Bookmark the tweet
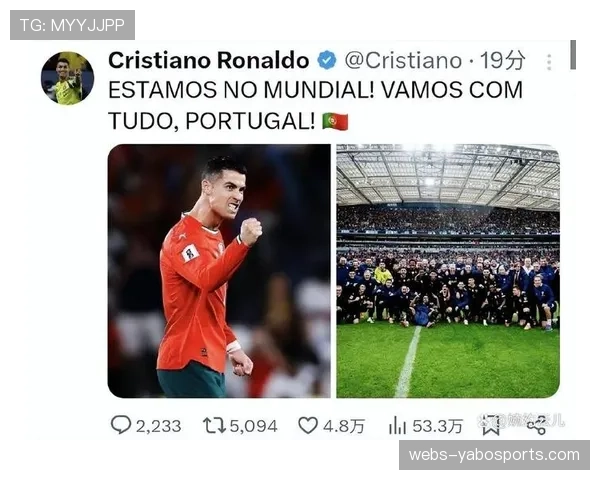 (491, 426)
